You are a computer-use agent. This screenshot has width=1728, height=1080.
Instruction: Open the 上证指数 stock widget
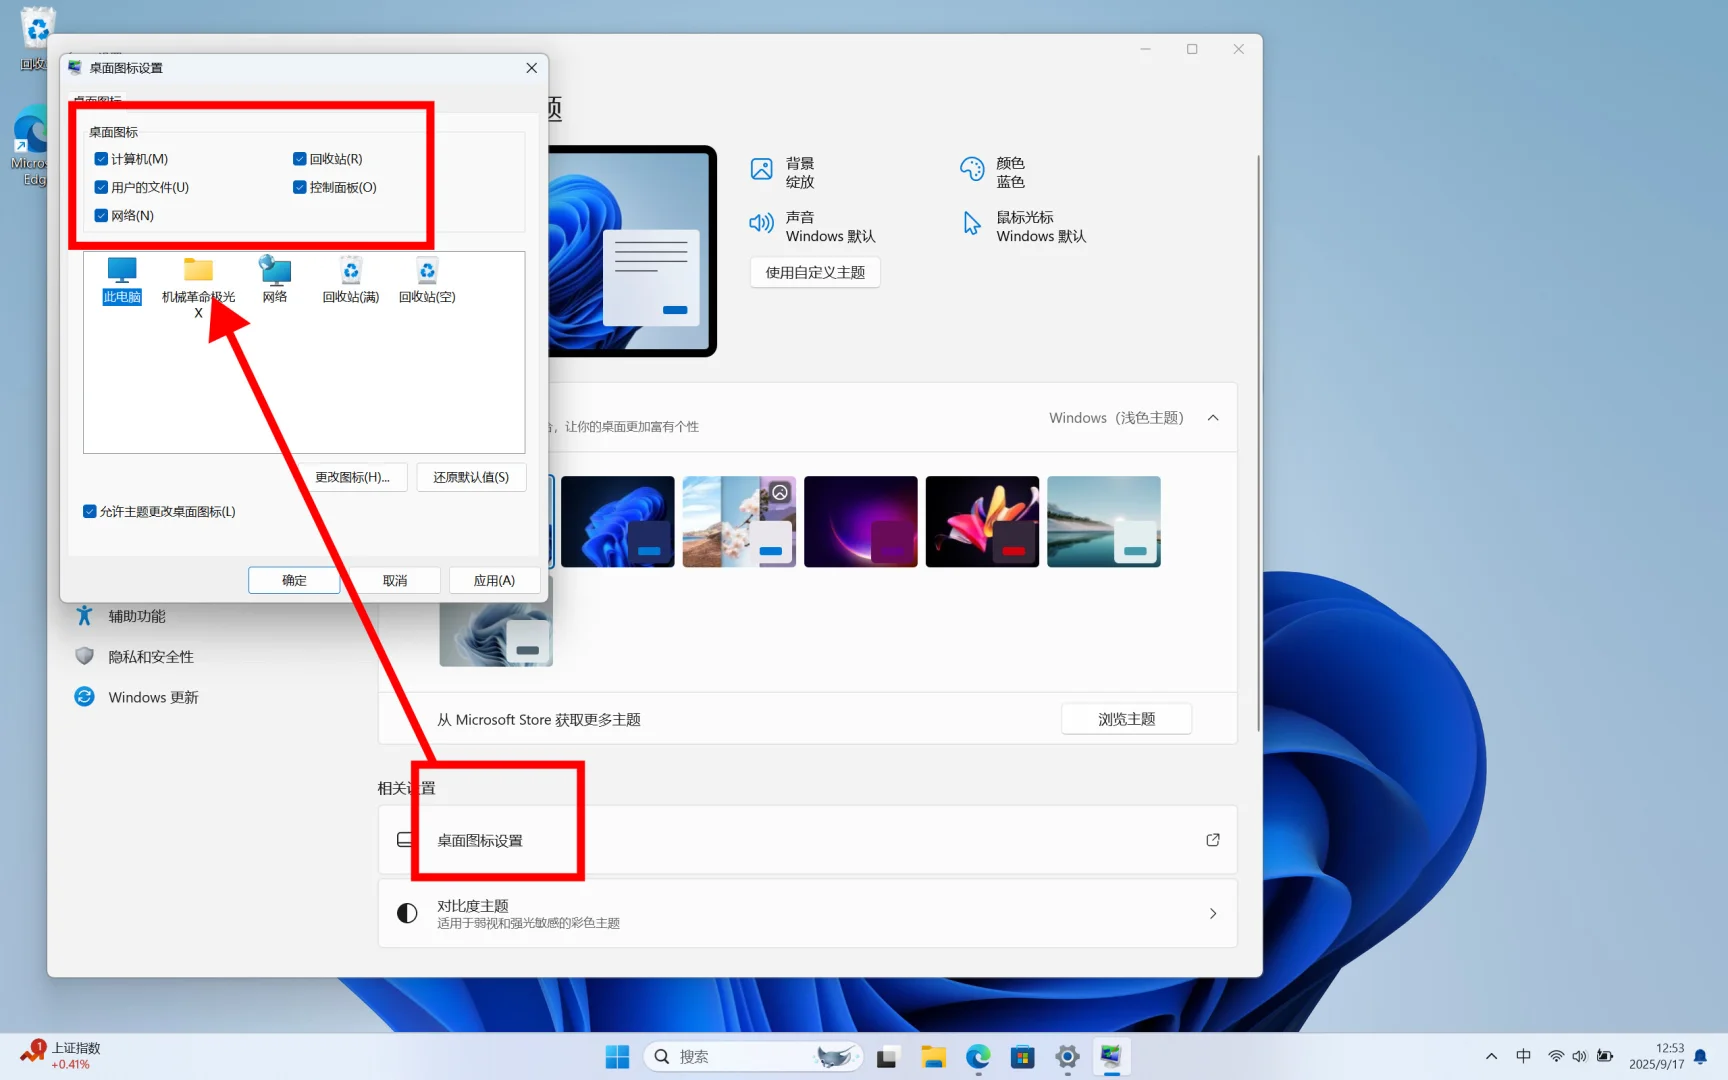62,1056
